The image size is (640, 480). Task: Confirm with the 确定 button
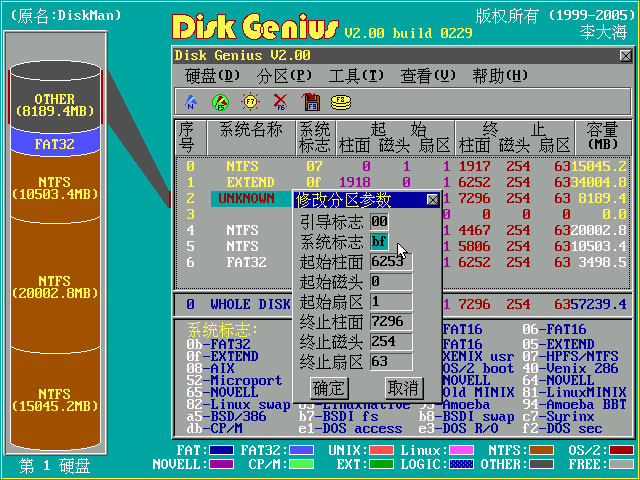coord(329,388)
